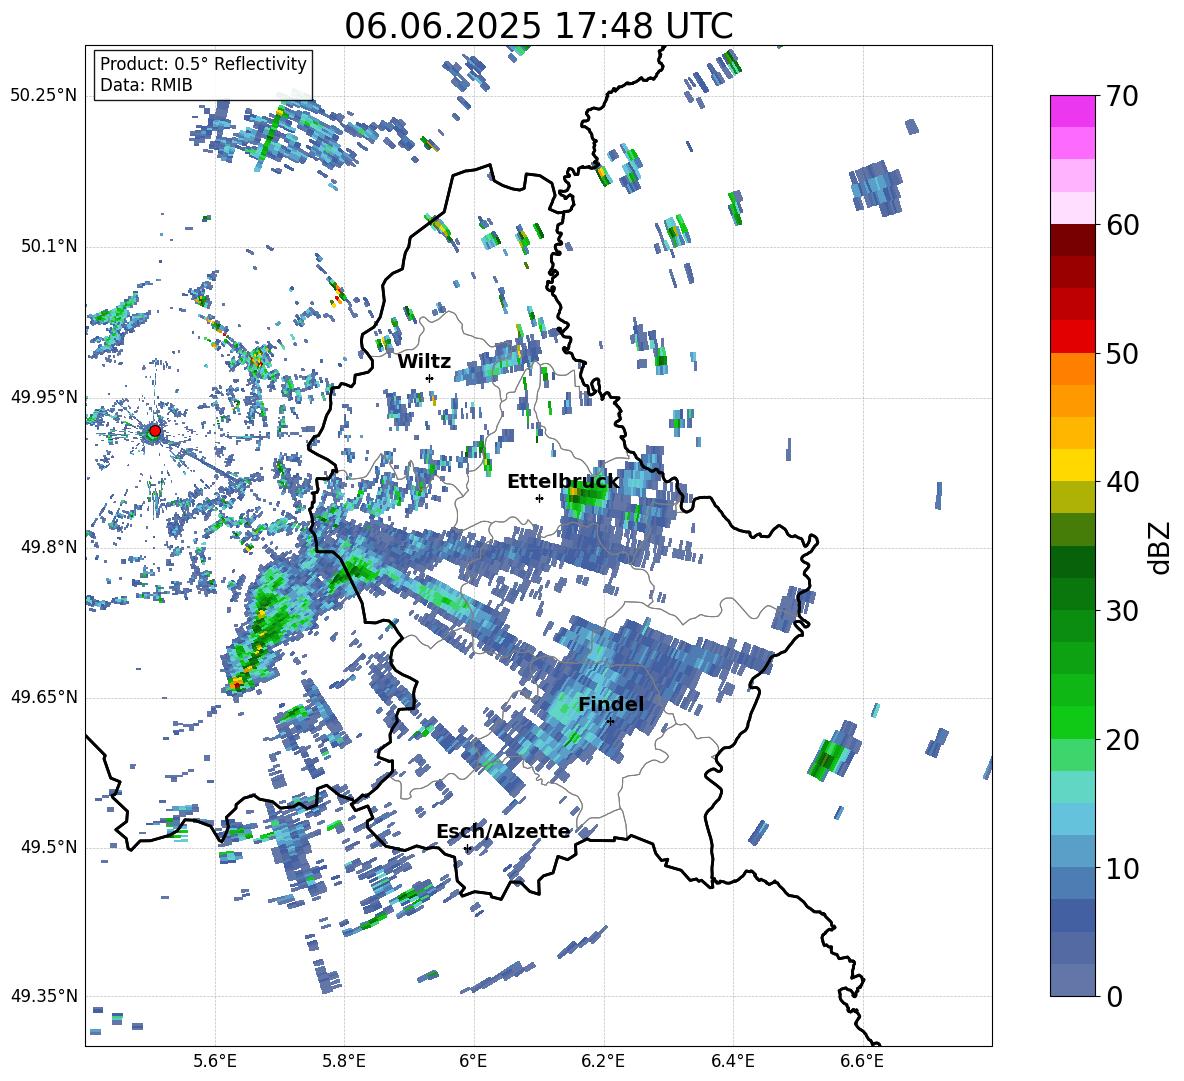Click the colorbar value 60
Image resolution: width=1184 pixels, height=1081 pixels.
[1123, 225]
